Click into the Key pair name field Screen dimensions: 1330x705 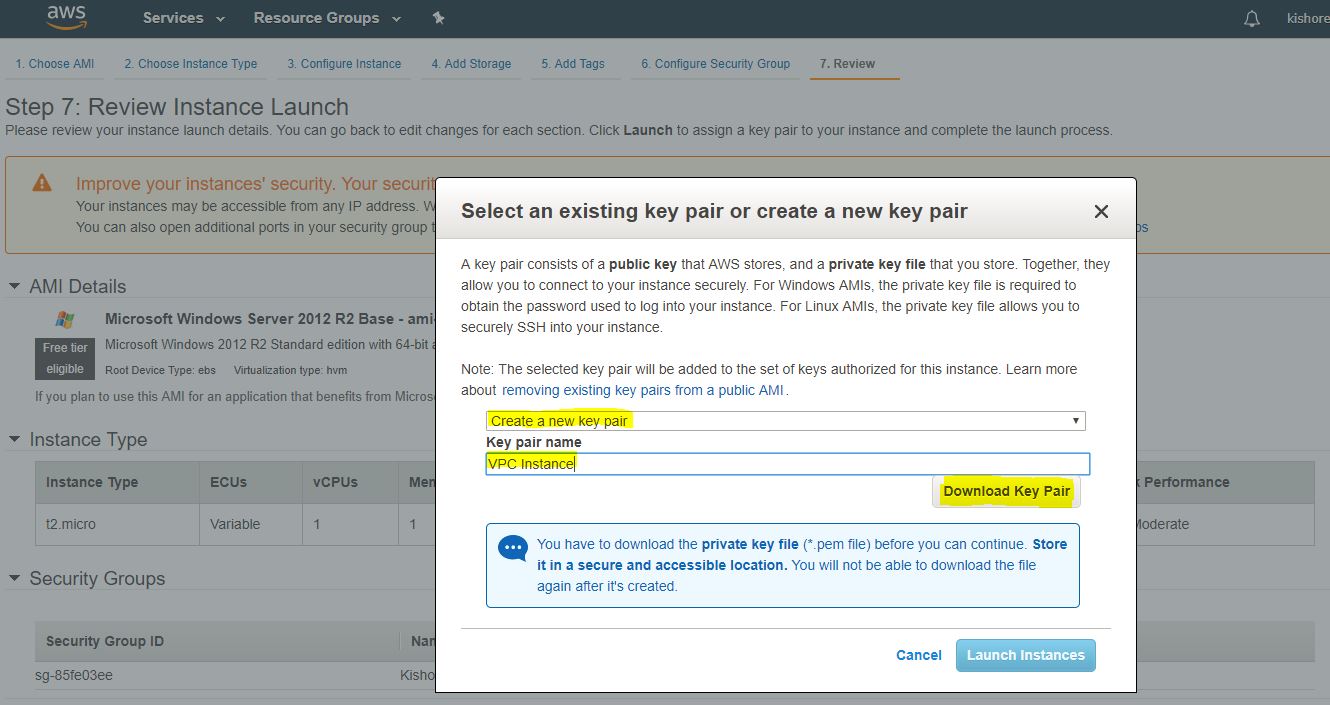[x=787, y=464]
